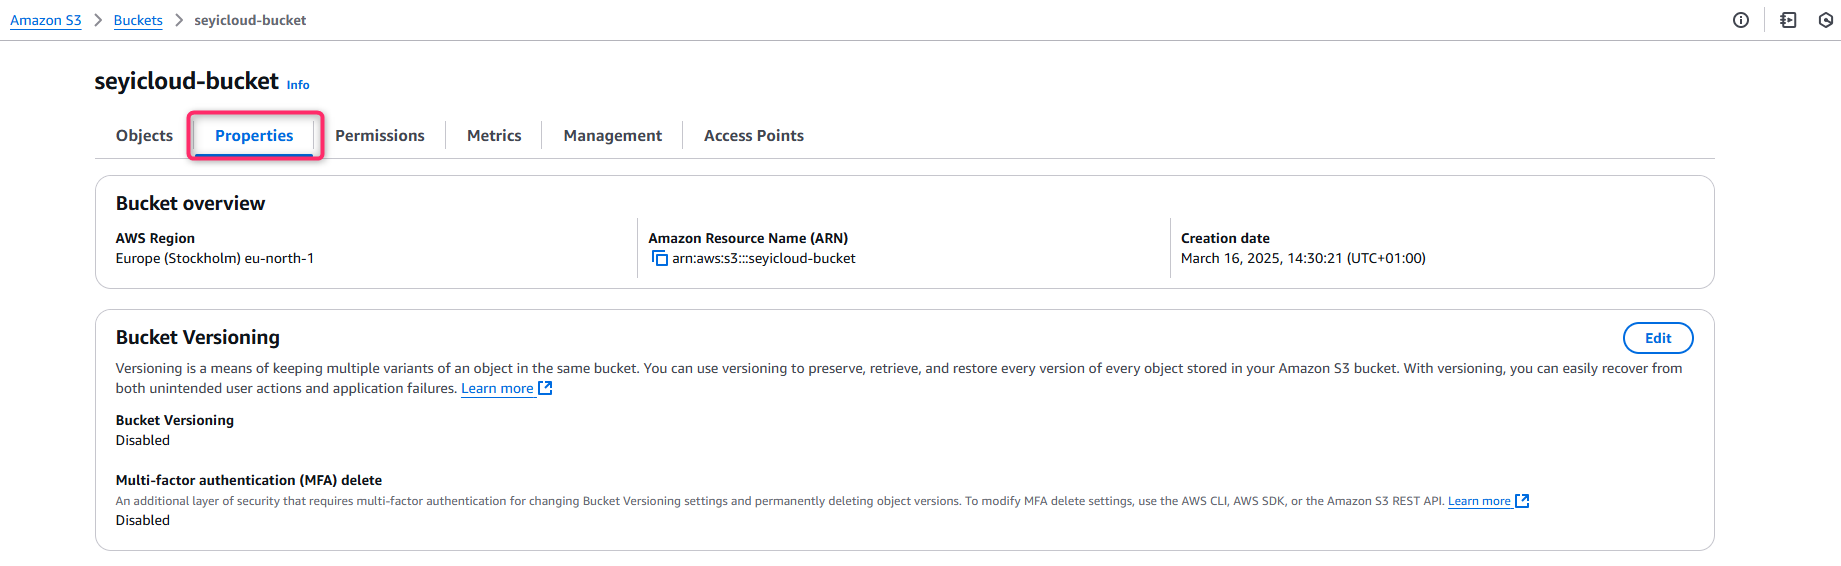Click Multi-factor authentication (MFA) delete label
The image size is (1841, 566).
point(249,480)
